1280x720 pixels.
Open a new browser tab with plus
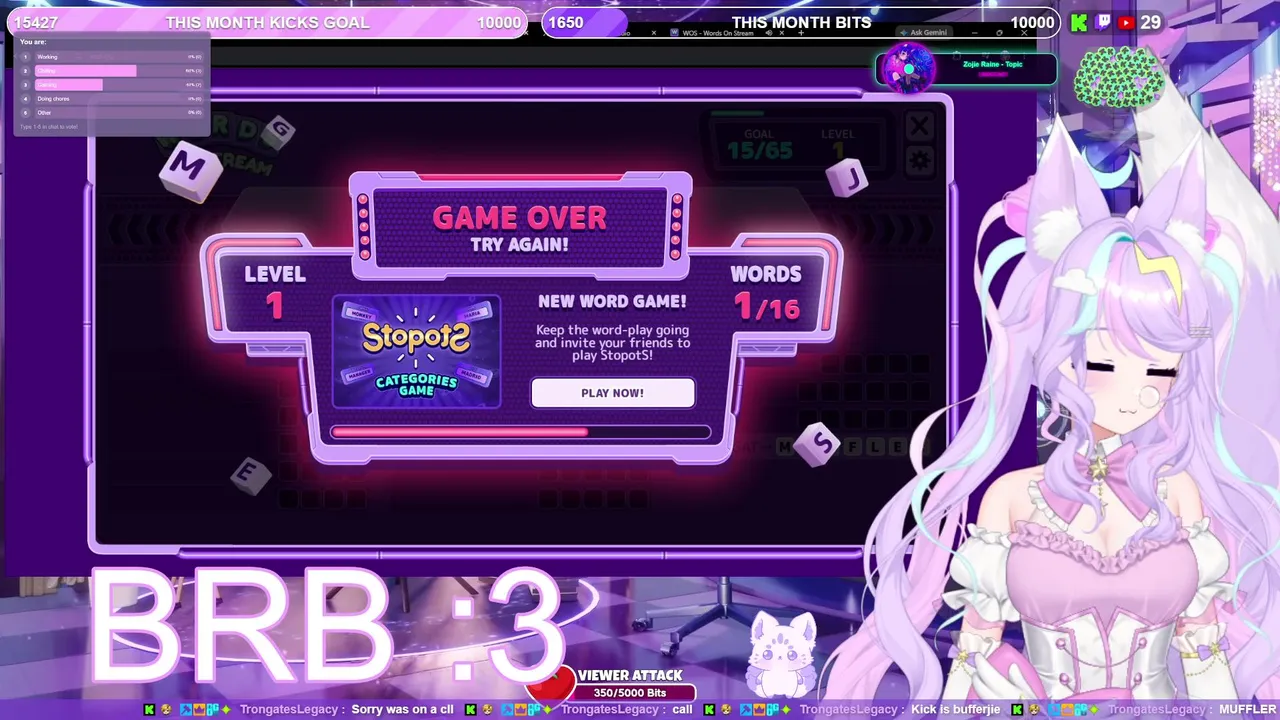[800, 33]
